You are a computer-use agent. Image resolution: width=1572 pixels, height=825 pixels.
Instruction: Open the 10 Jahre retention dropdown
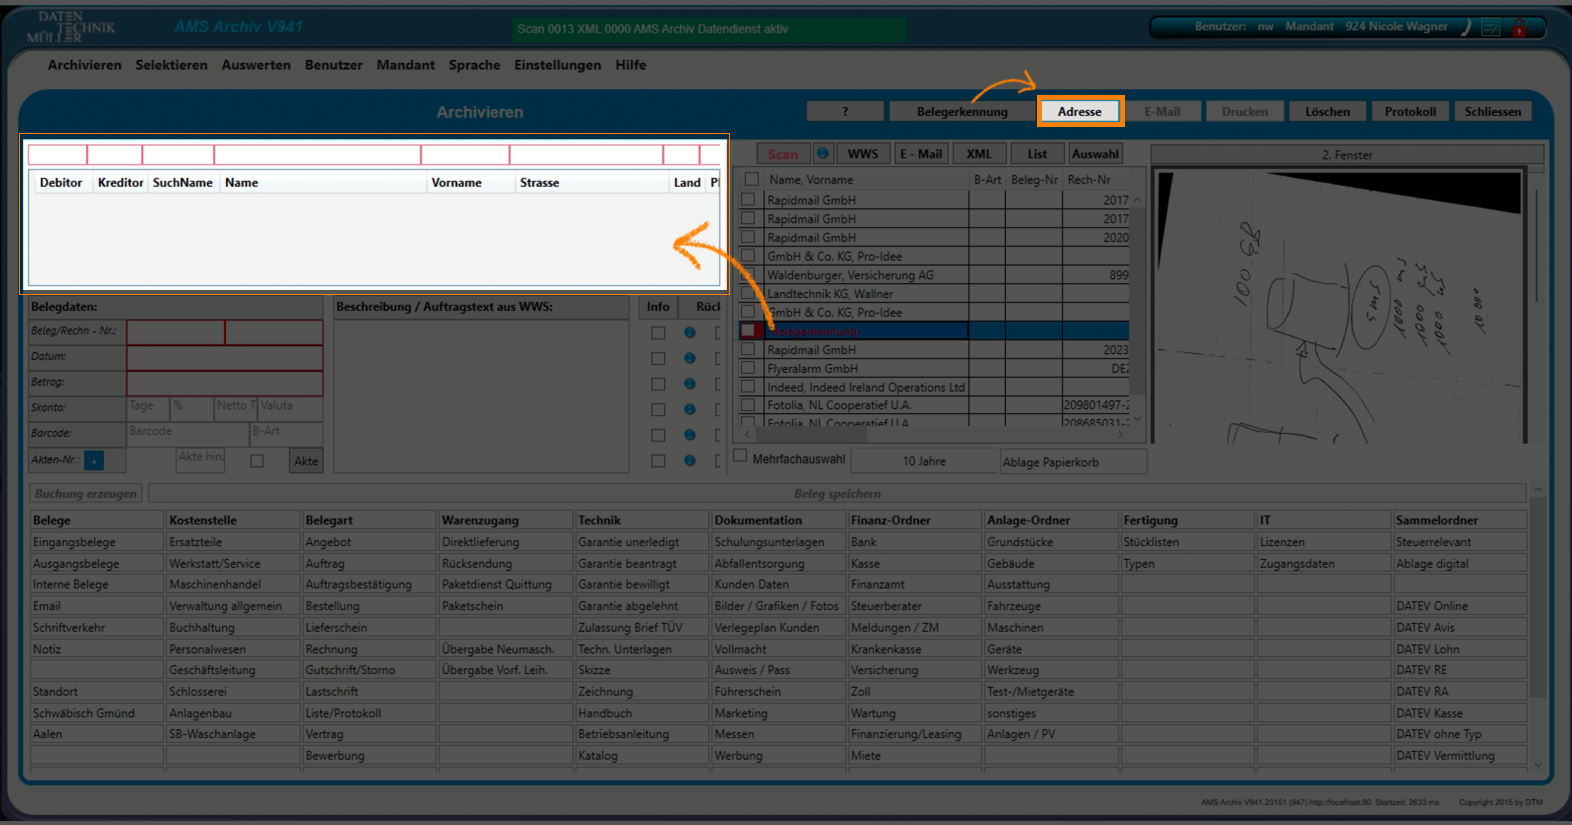click(x=924, y=461)
